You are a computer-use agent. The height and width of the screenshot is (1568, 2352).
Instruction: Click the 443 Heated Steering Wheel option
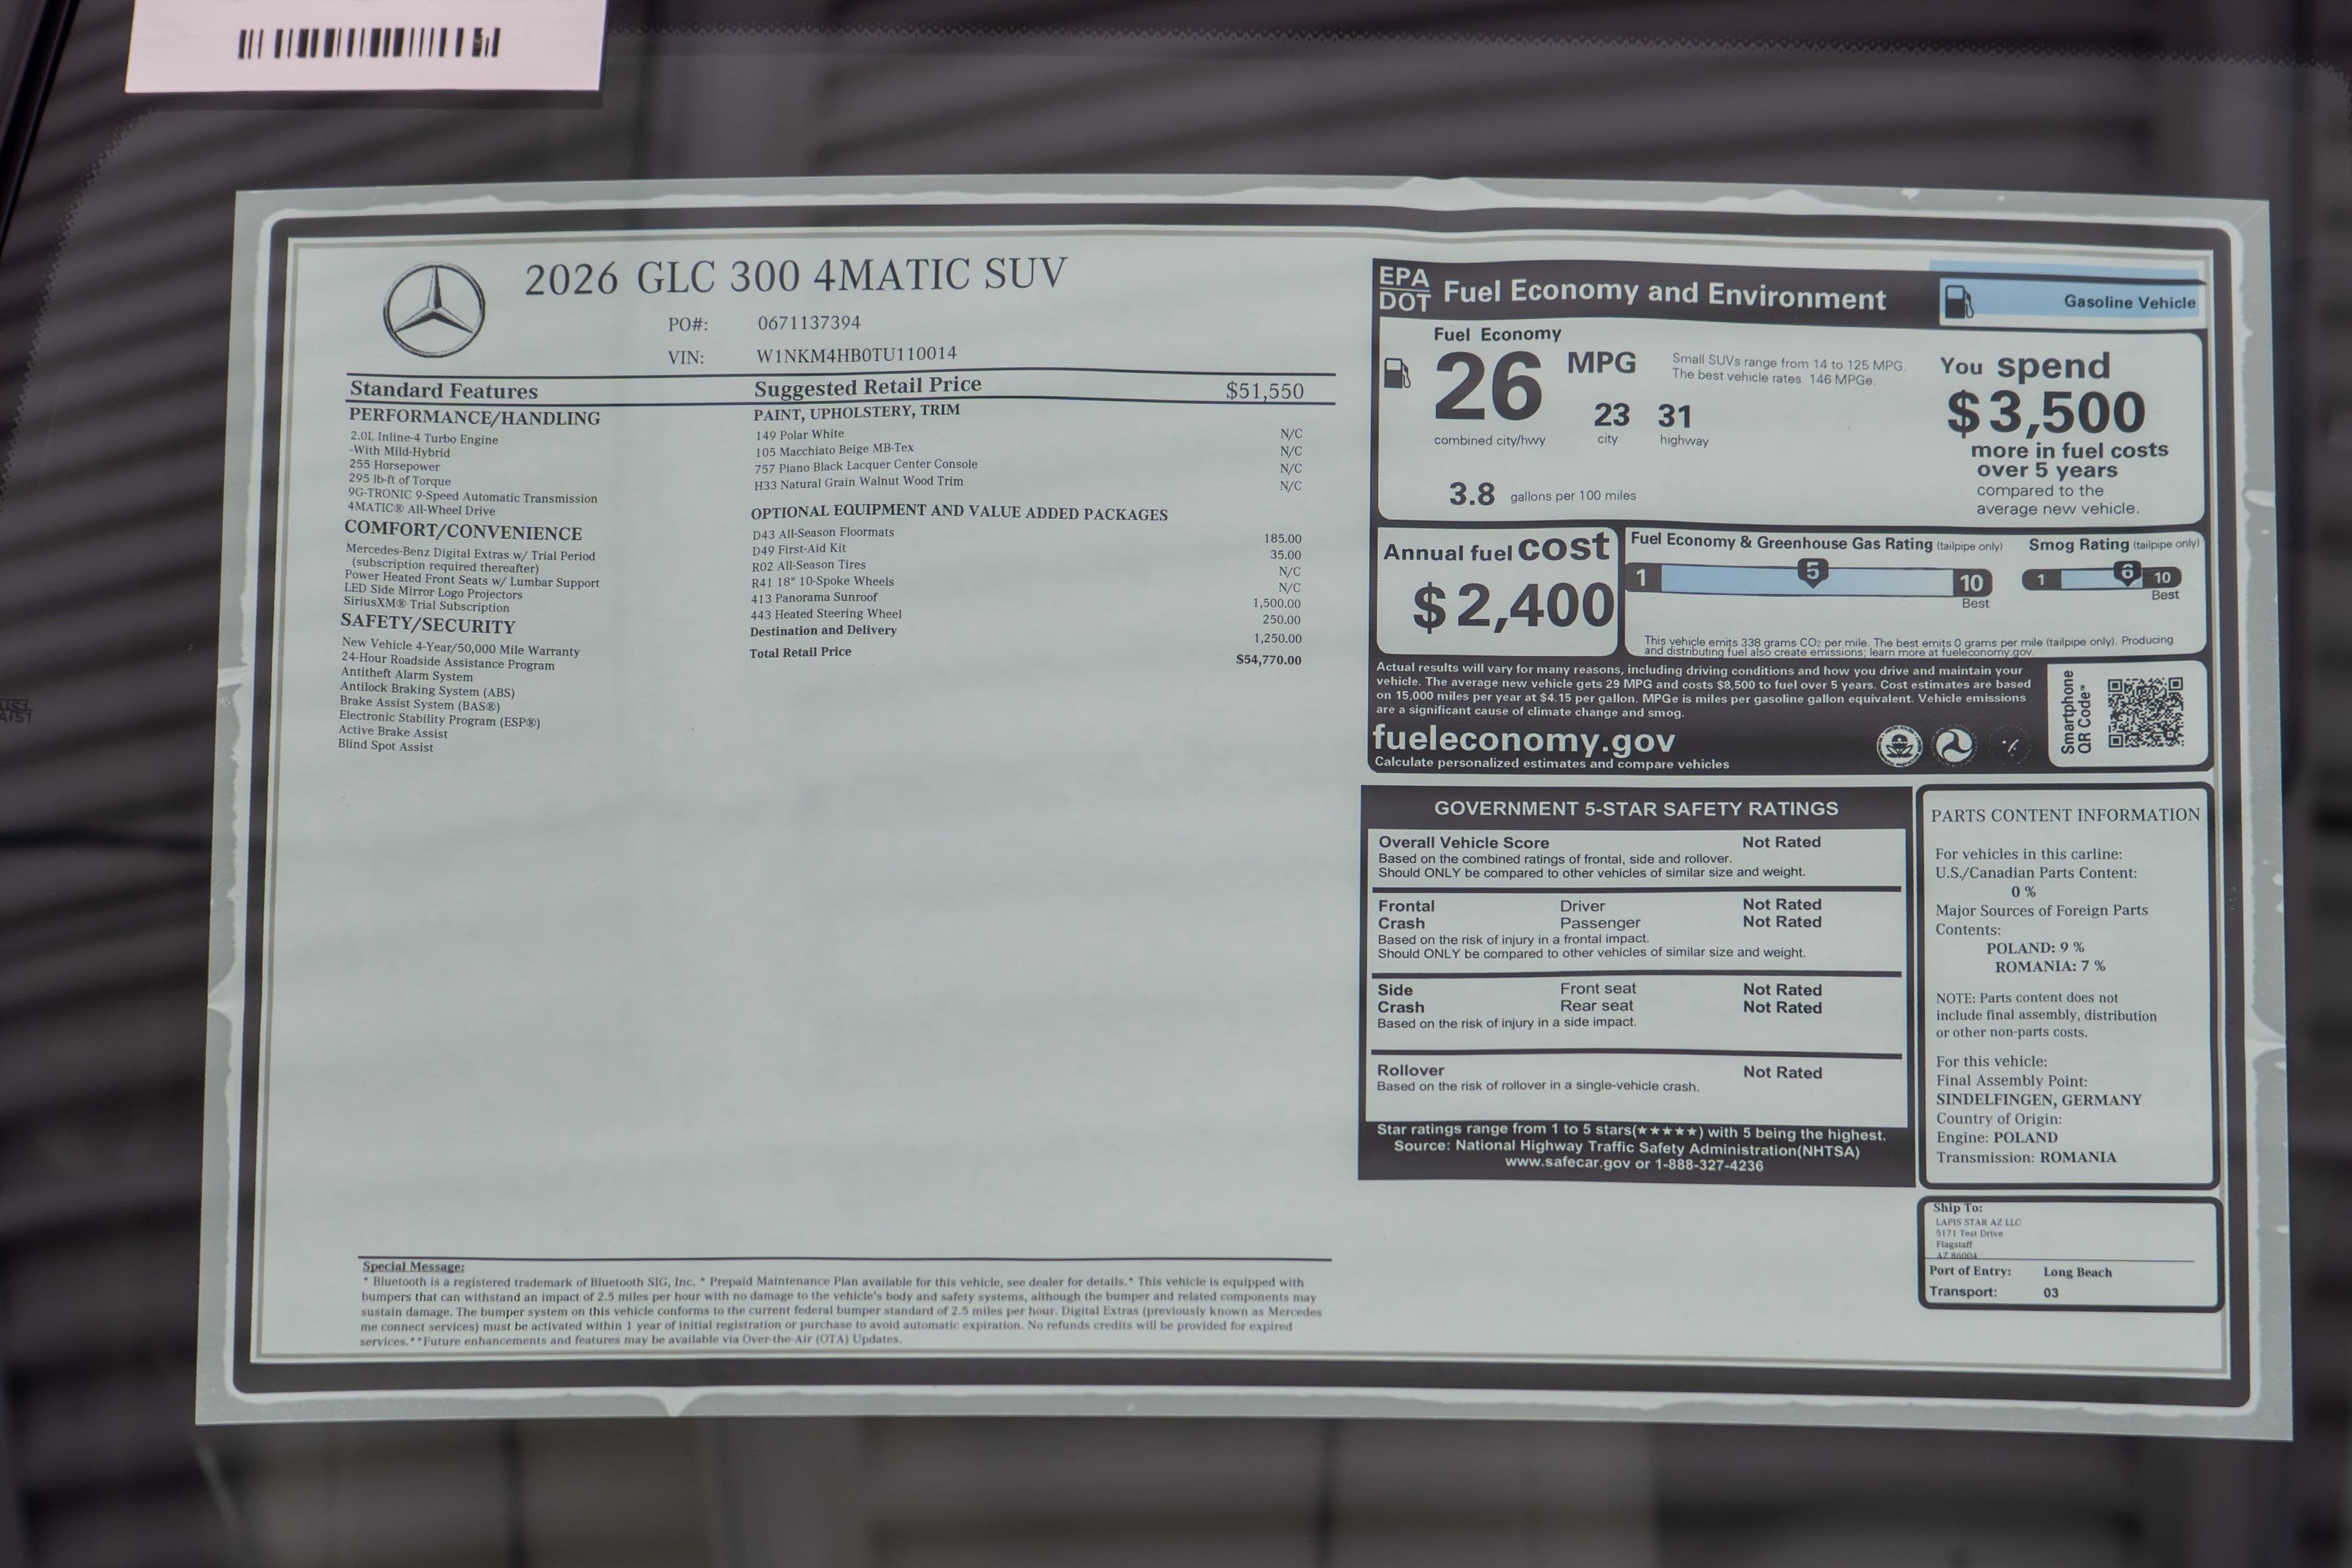(x=826, y=614)
